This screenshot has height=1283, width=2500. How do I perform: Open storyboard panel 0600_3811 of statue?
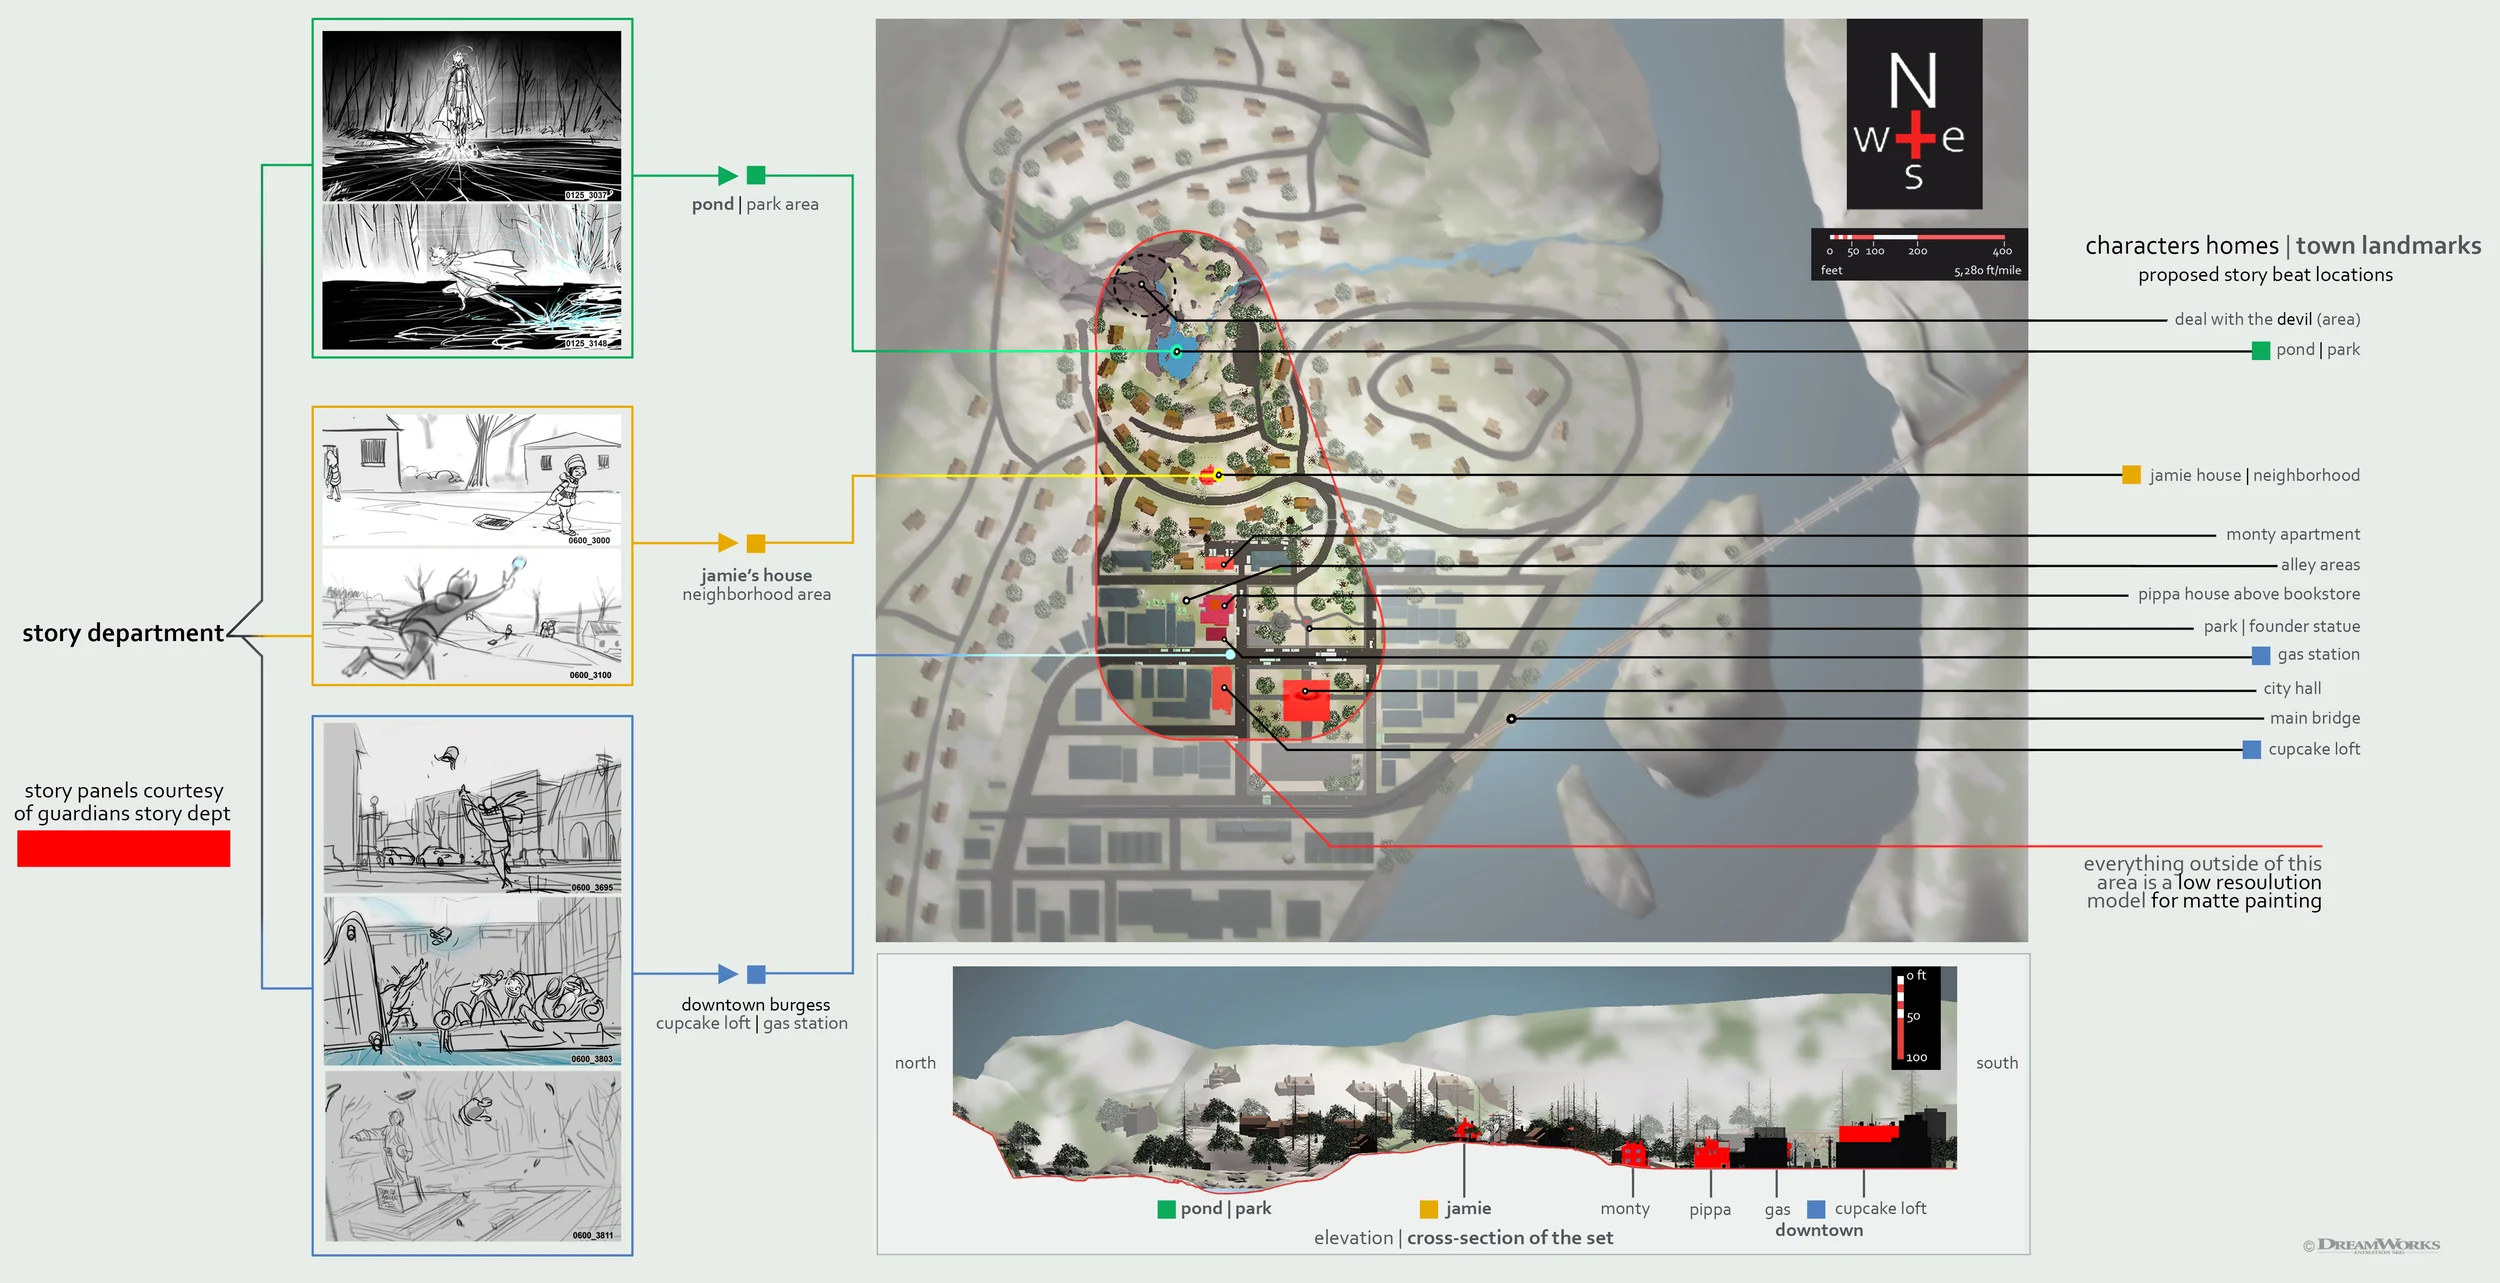pos(472,1156)
